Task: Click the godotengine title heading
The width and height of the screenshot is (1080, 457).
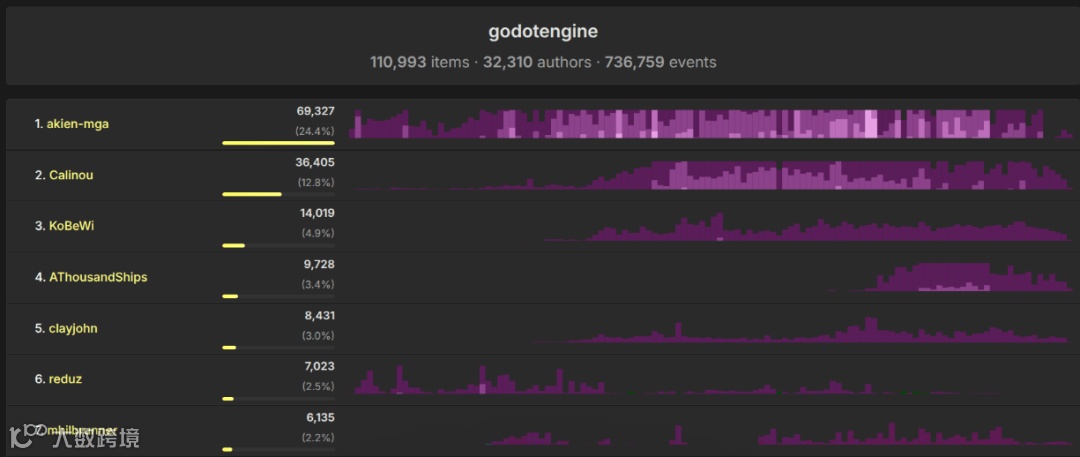Action: (543, 32)
